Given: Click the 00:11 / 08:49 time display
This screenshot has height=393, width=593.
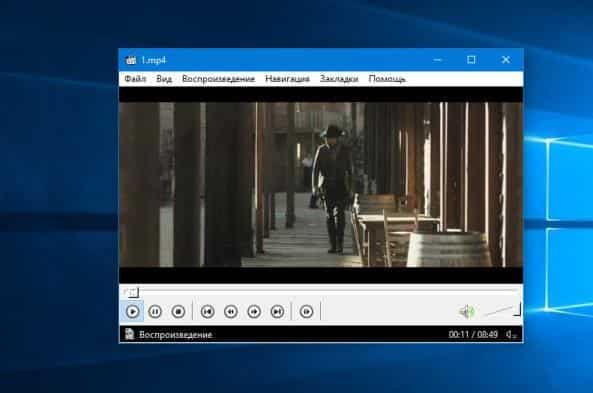Looking at the screenshot, I should click(x=473, y=334).
